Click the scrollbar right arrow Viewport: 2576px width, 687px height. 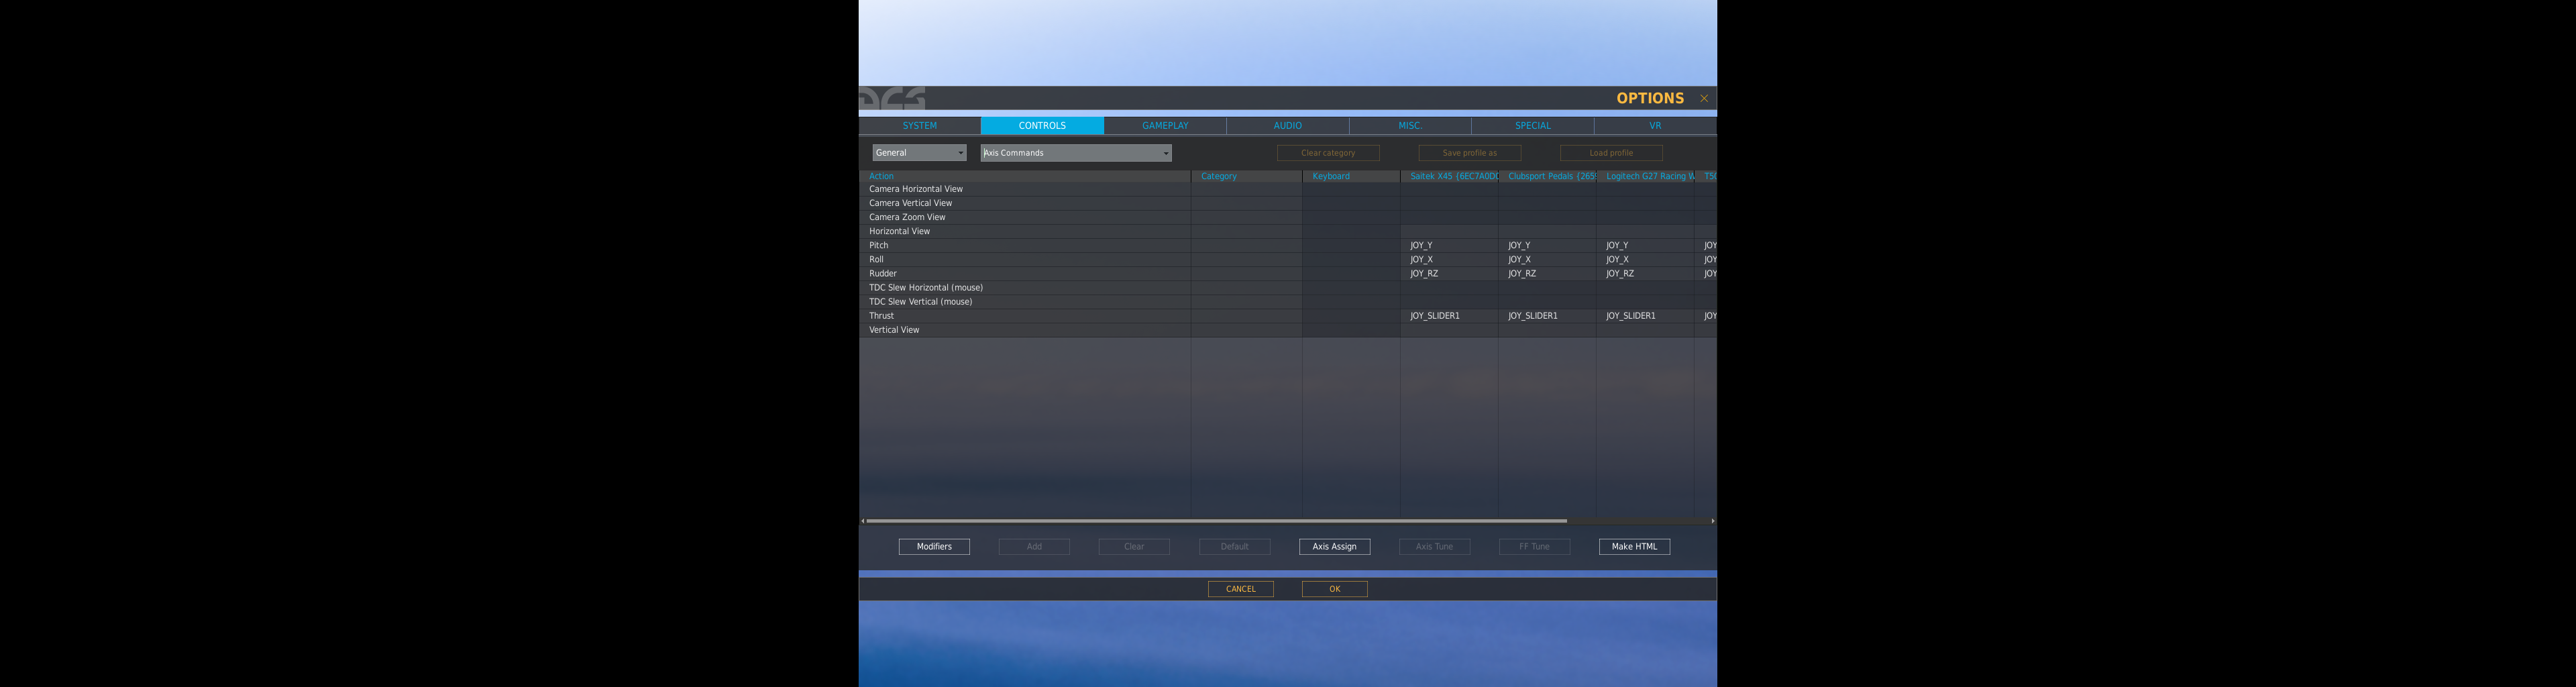click(x=1713, y=521)
